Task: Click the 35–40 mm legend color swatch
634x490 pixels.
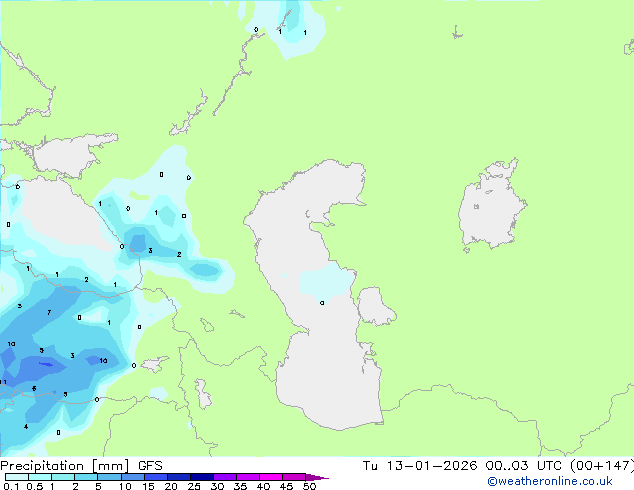Action: point(247,477)
